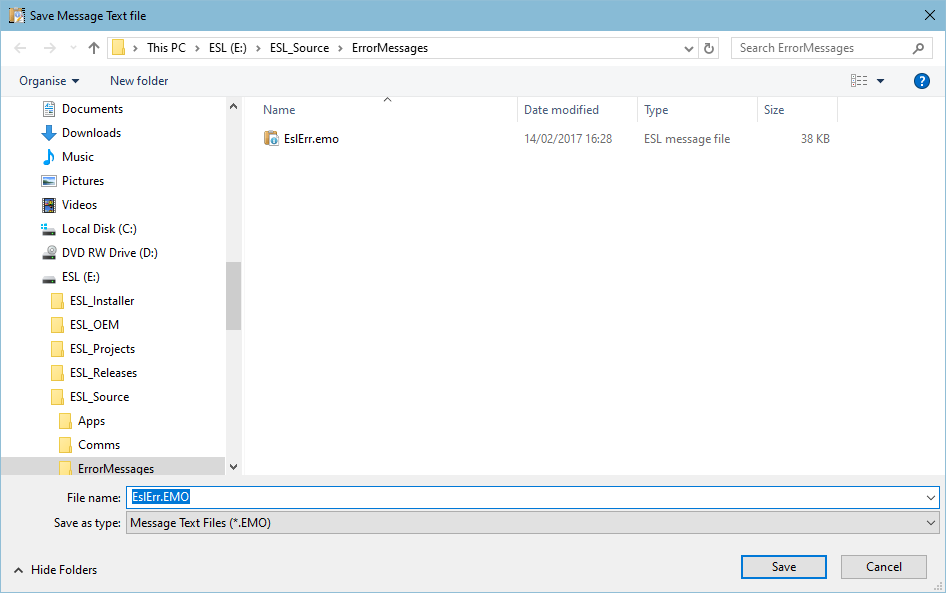Collapse the Hide Folders panel
The height and width of the screenshot is (593, 946).
pyautogui.click(x=56, y=570)
